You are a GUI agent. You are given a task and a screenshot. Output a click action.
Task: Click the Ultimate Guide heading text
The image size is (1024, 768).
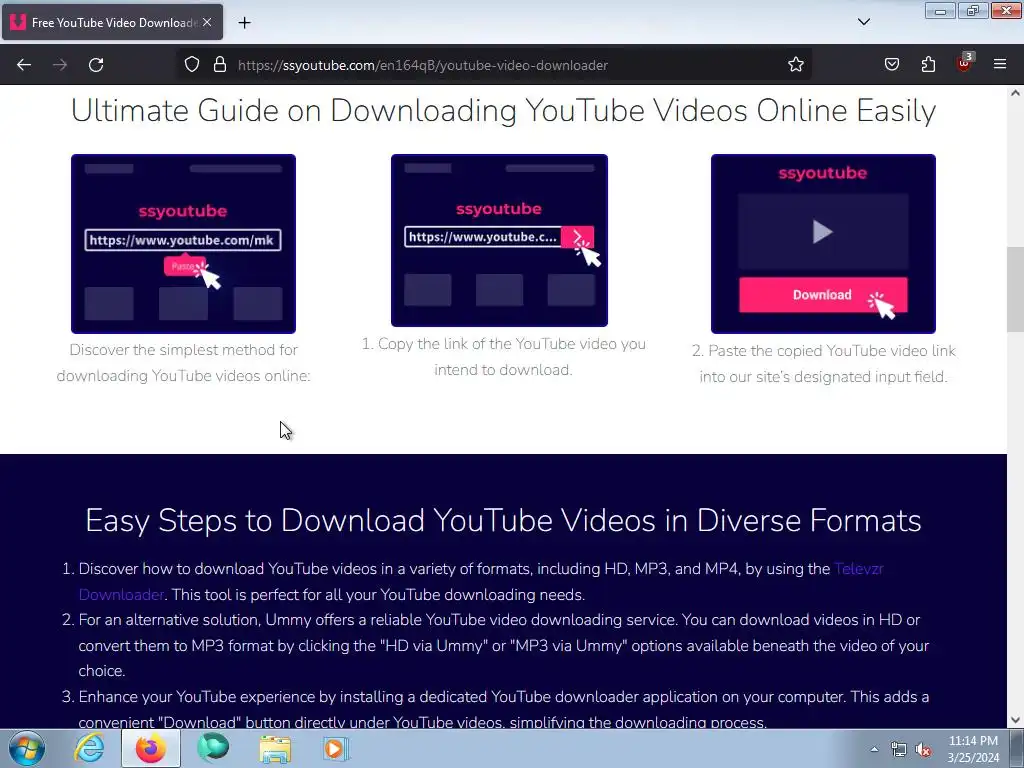tap(503, 110)
